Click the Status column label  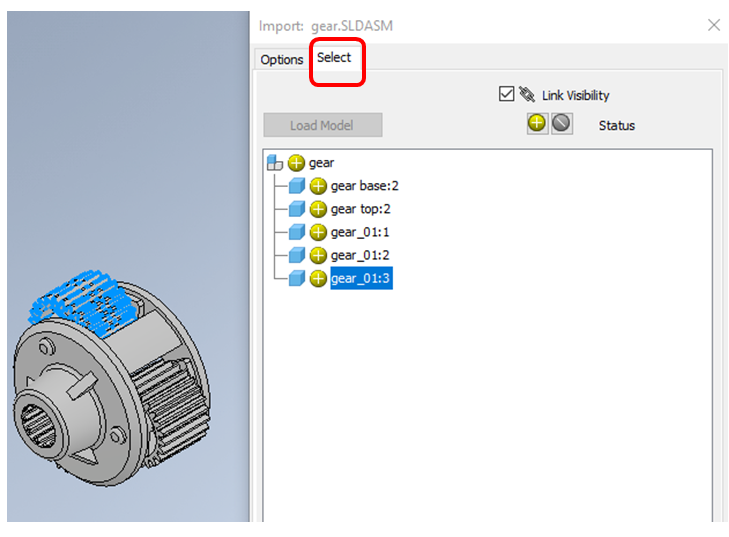click(x=616, y=126)
